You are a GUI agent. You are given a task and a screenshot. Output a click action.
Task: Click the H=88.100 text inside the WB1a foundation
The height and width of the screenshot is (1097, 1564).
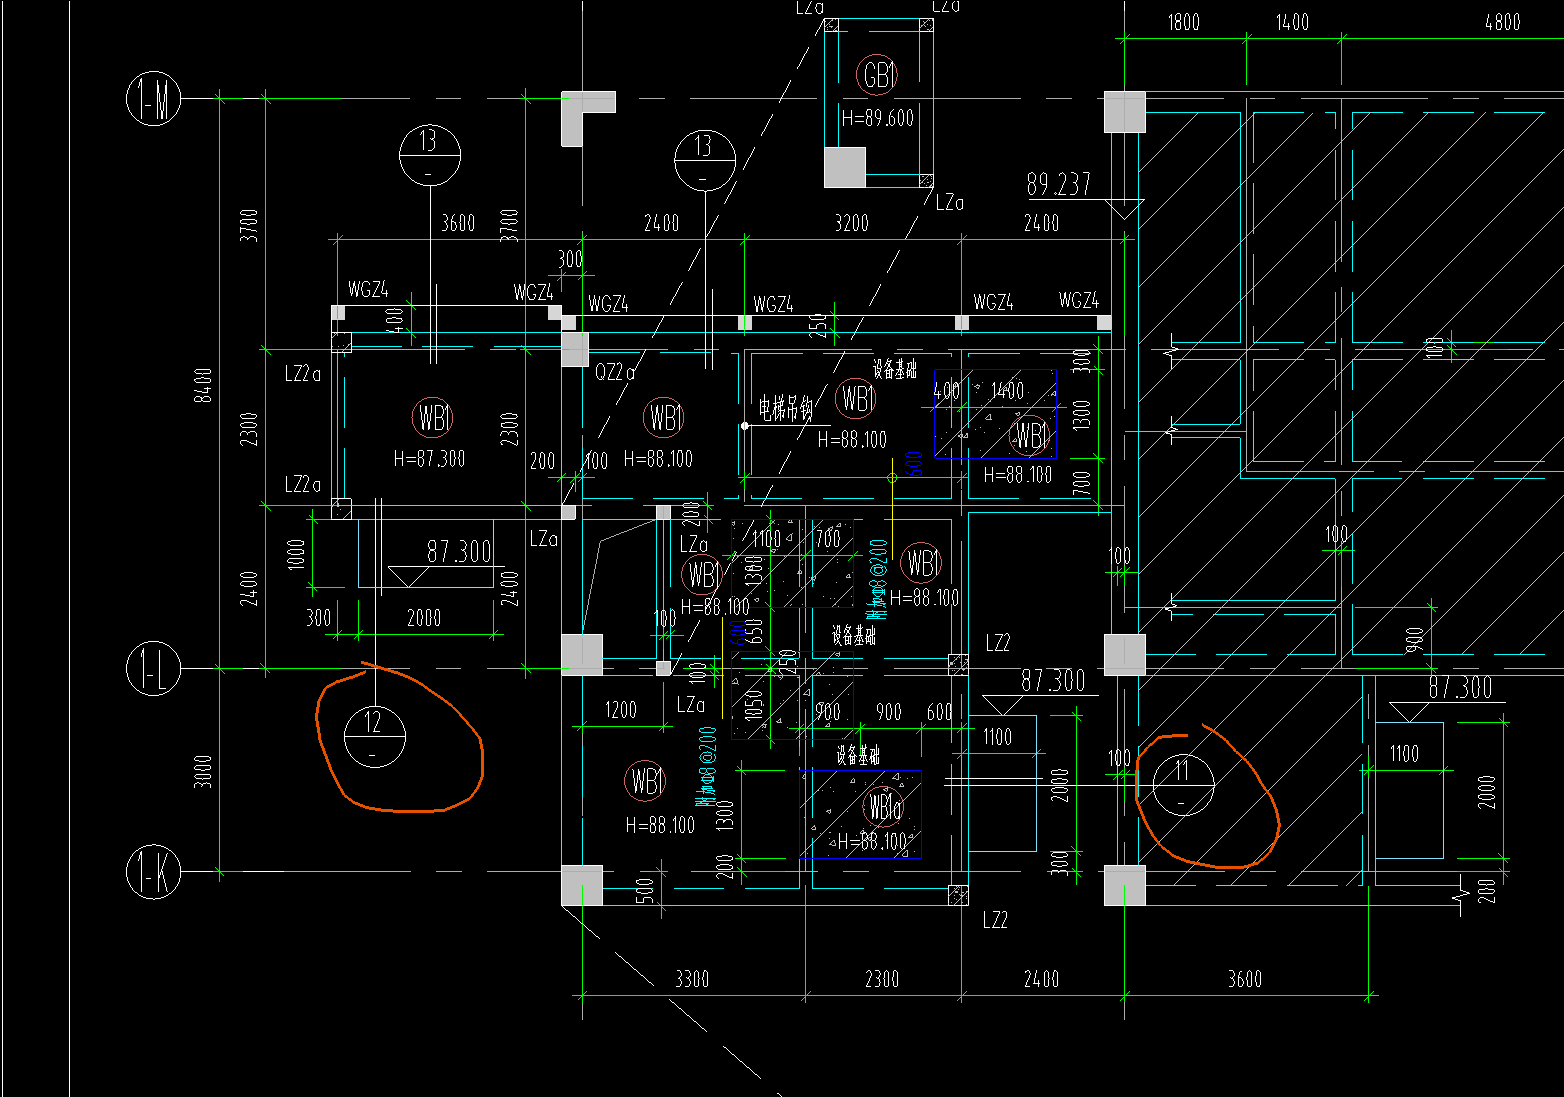(x=872, y=842)
